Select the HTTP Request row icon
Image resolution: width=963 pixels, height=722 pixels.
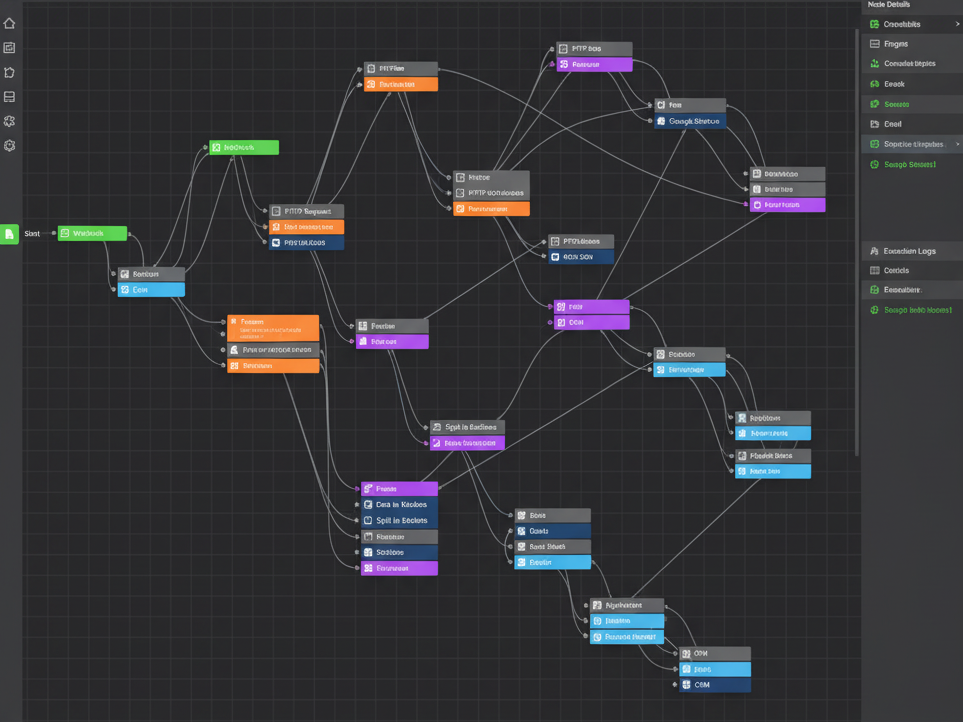(x=276, y=211)
